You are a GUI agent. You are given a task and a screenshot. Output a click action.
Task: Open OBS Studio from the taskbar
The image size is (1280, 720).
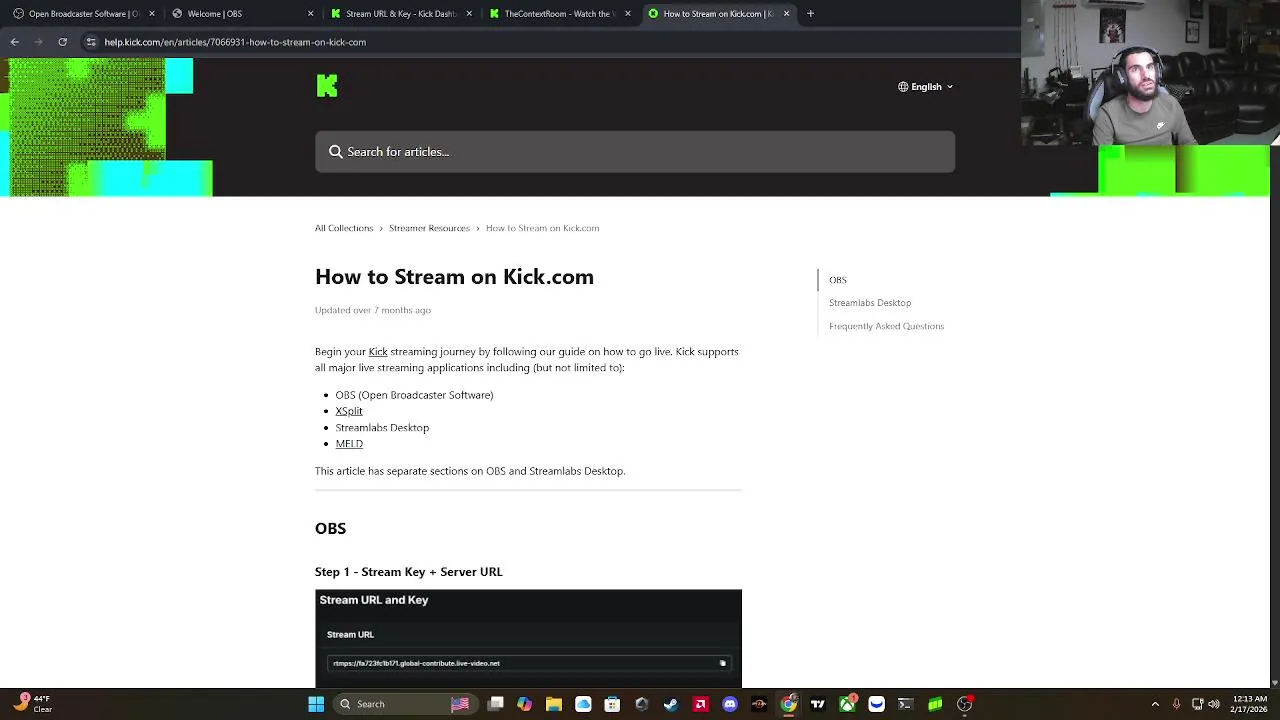pyautogui.click(x=964, y=704)
